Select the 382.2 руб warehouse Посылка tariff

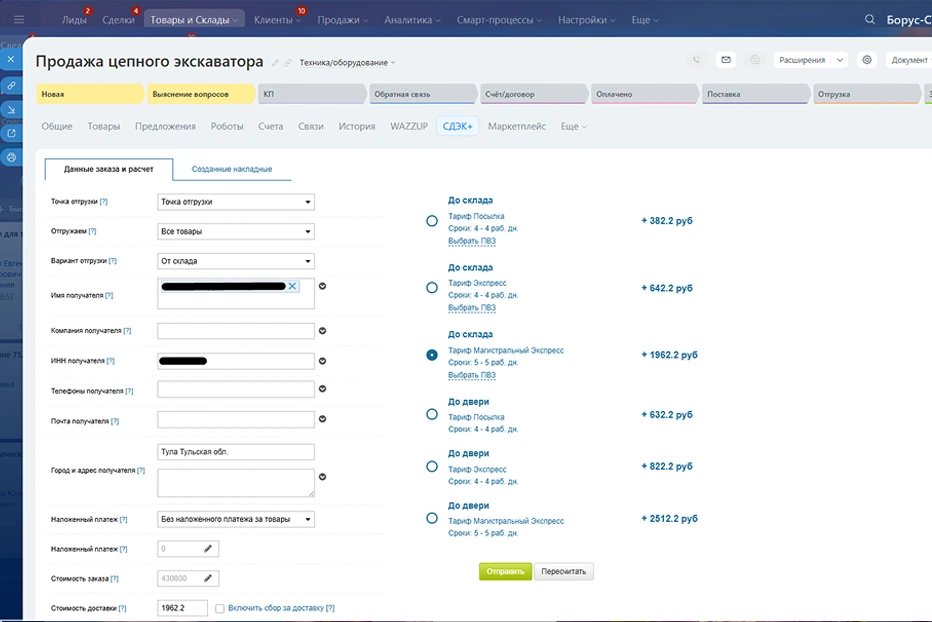click(x=432, y=221)
